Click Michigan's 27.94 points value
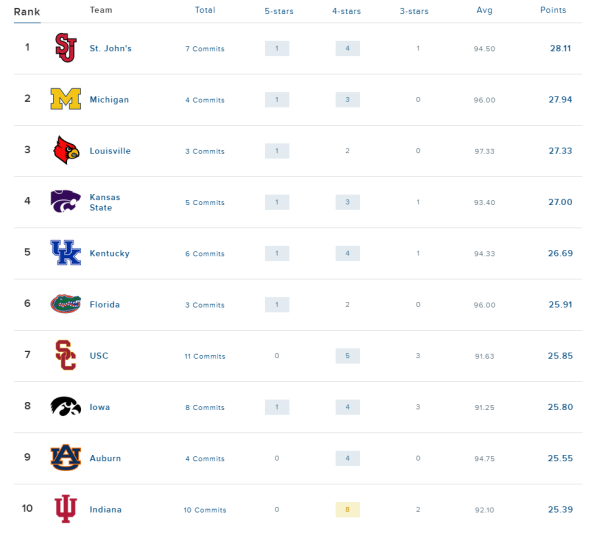This screenshot has width=600, height=535. click(560, 100)
